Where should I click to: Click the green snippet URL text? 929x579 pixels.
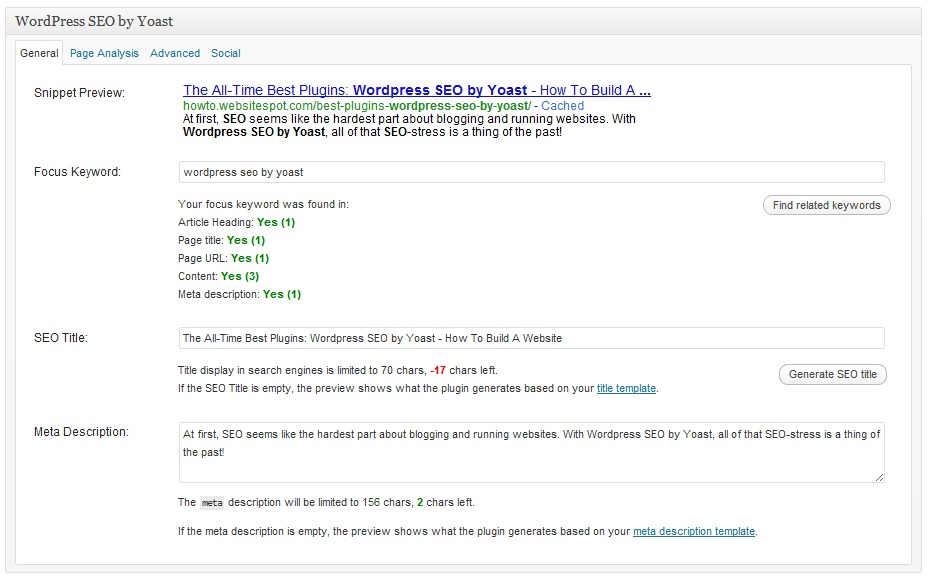pos(357,105)
